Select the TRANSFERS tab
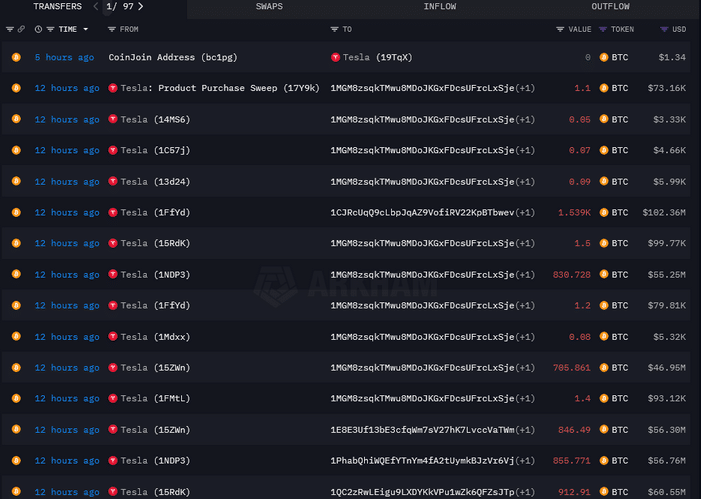The image size is (701, 499). (58, 6)
